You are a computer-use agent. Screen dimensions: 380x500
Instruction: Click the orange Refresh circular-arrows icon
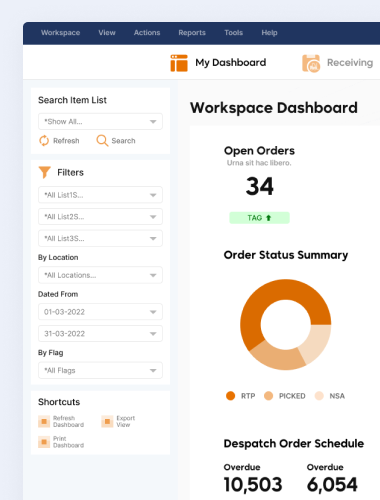coord(44,141)
